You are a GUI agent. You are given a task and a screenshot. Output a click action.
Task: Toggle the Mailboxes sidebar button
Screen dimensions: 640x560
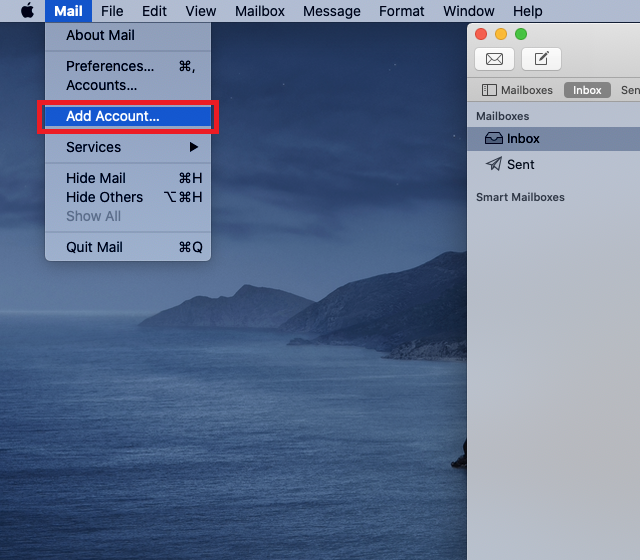(x=517, y=90)
